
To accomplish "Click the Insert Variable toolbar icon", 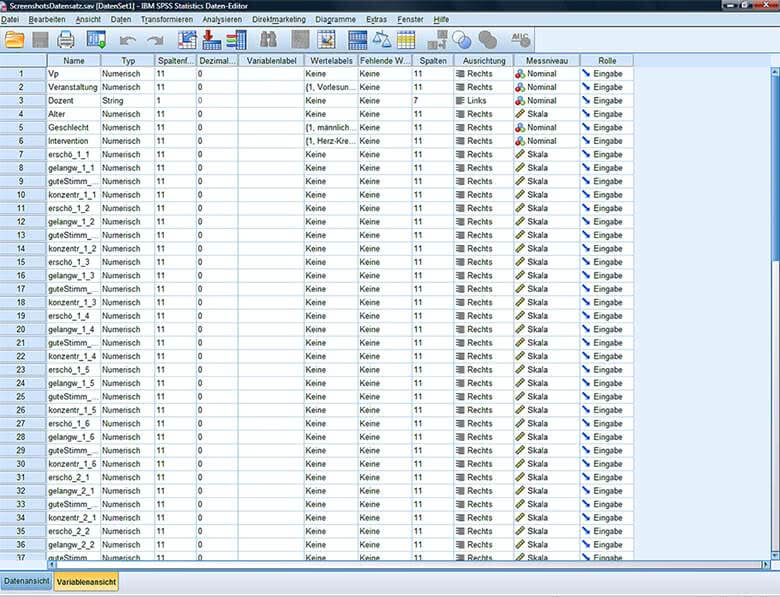I will click(x=326, y=40).
